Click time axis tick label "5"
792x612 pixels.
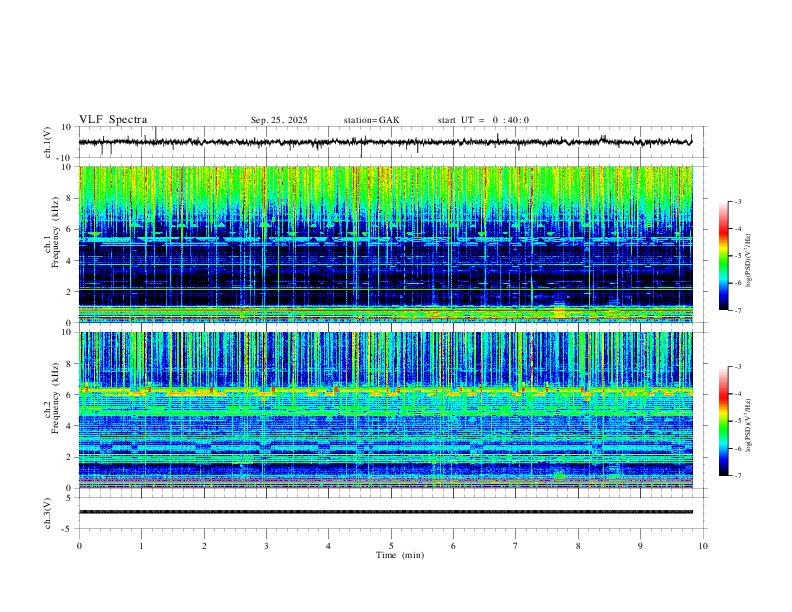pos(391,546)
